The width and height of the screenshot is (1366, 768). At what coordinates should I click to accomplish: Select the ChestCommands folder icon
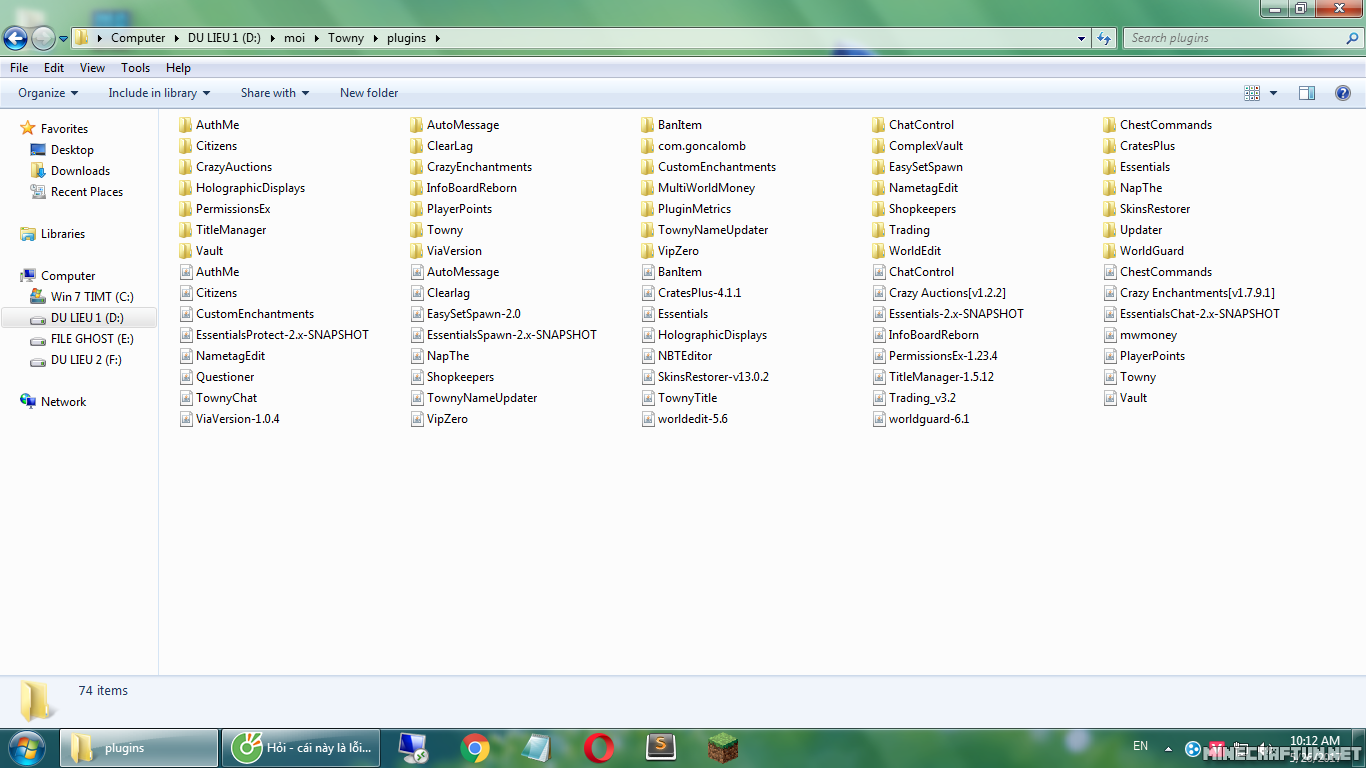[1110, 125]
